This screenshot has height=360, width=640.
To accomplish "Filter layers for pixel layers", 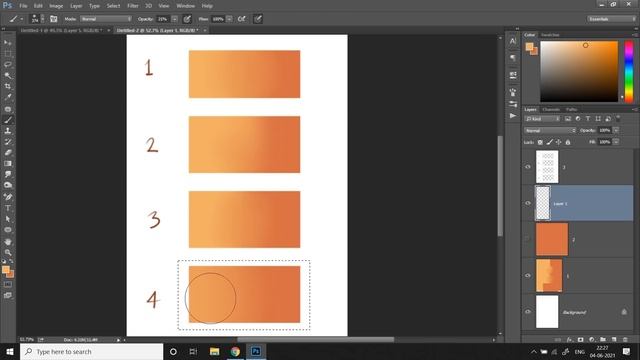I will click(568, 119).
